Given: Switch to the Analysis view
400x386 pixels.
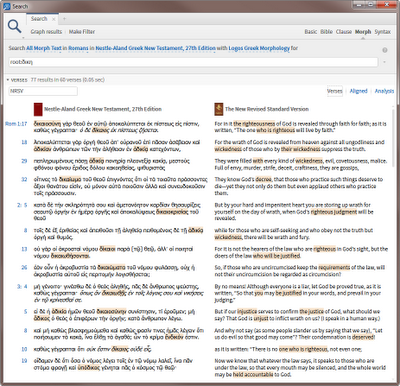Looking at the screenshot, I should point(384,91).
